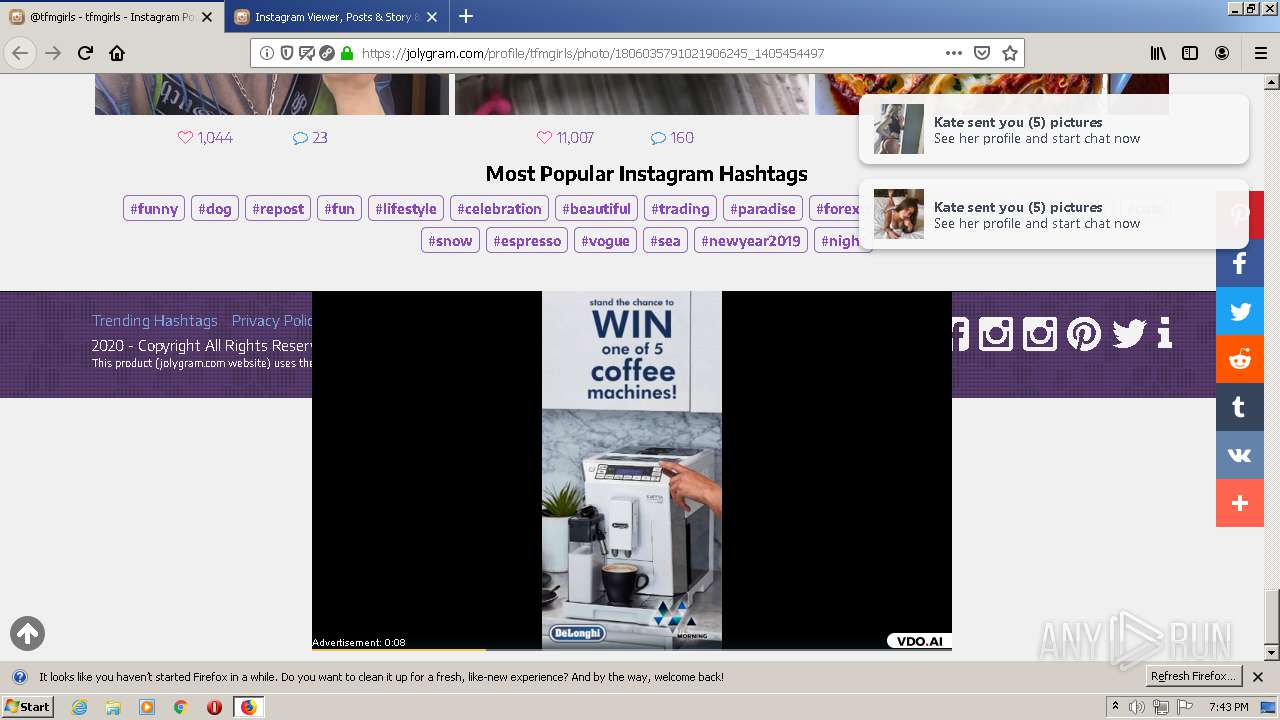Open the #dog hashtag
1280x720 pixels.
(x=215, y=208)
